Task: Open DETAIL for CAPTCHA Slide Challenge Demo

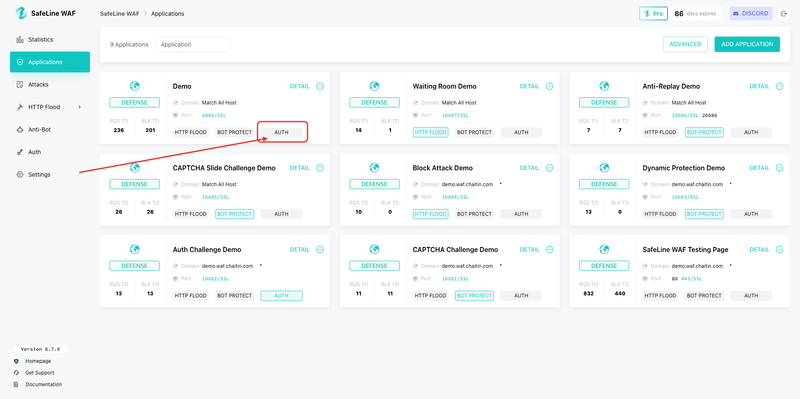Action: coord(299,168)
